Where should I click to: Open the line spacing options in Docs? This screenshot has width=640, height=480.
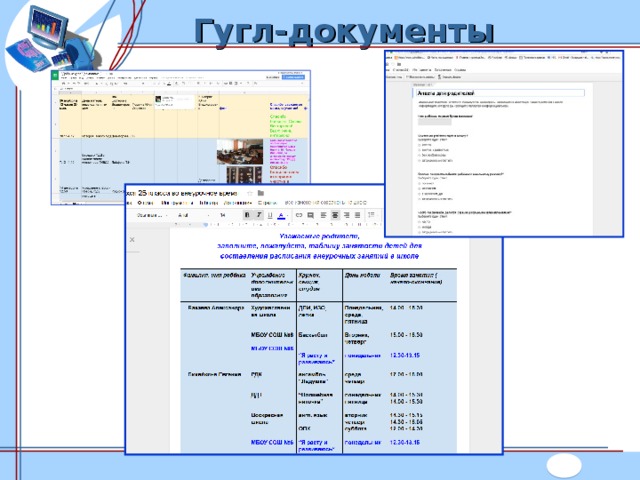[371, 215]
